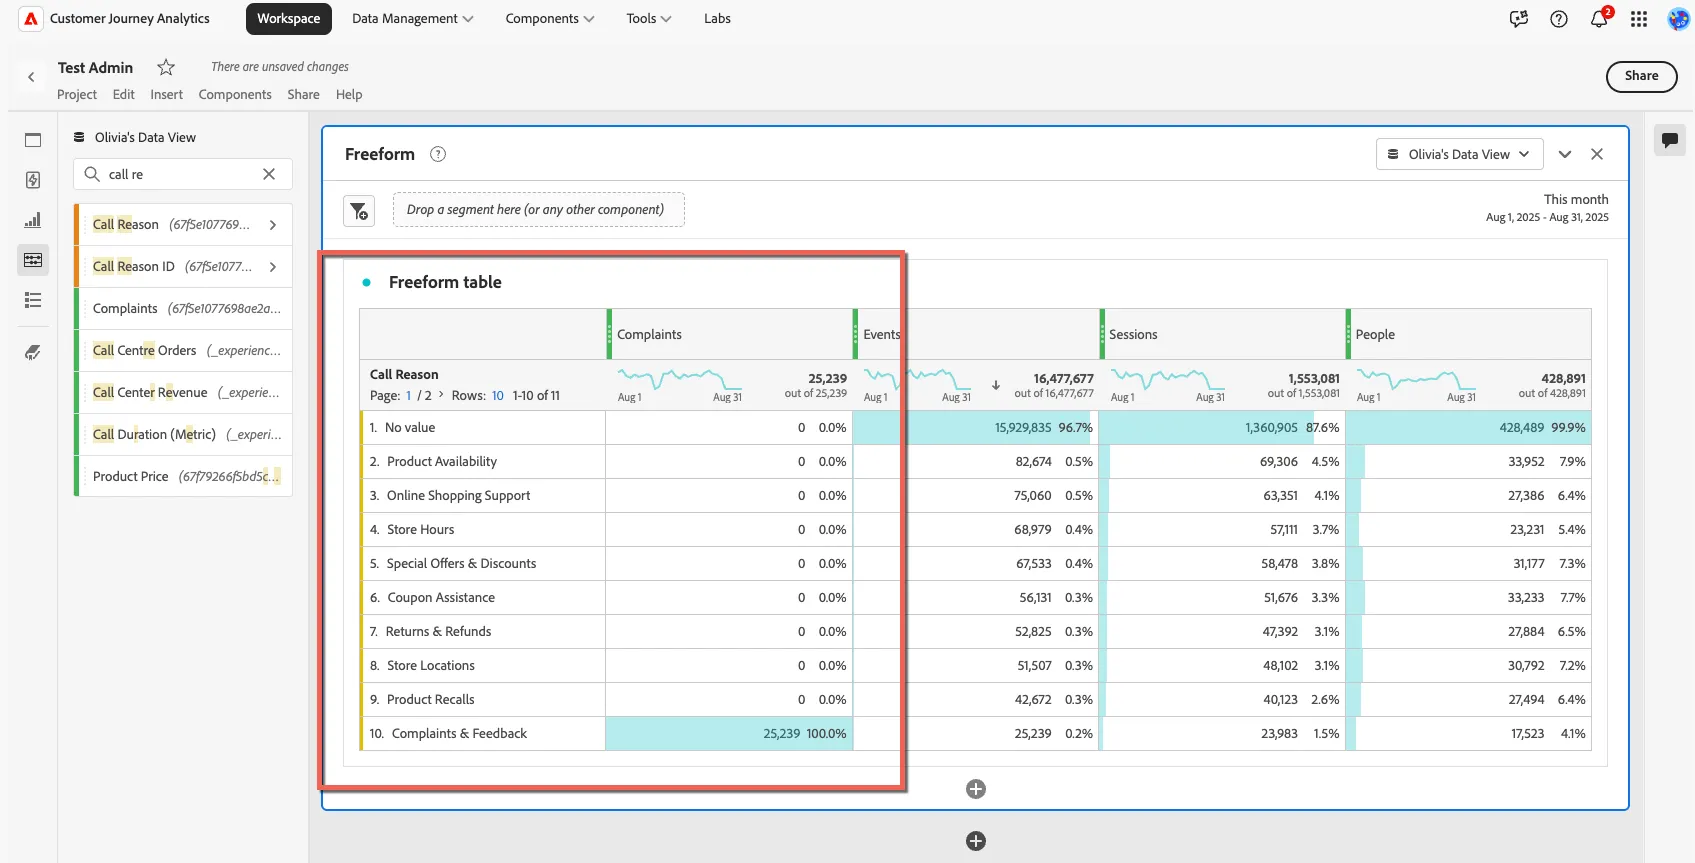Open the Edit menu

click(124, 95)
